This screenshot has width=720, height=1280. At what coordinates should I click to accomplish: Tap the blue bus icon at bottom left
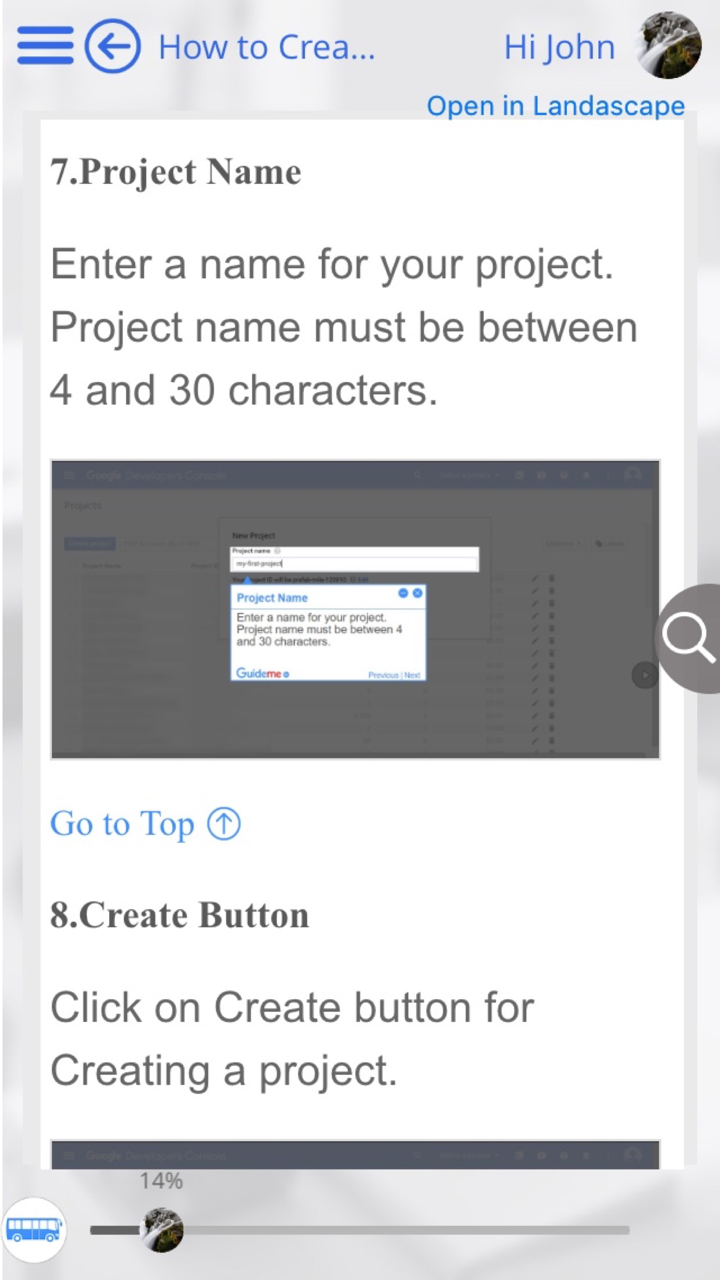36,1229
